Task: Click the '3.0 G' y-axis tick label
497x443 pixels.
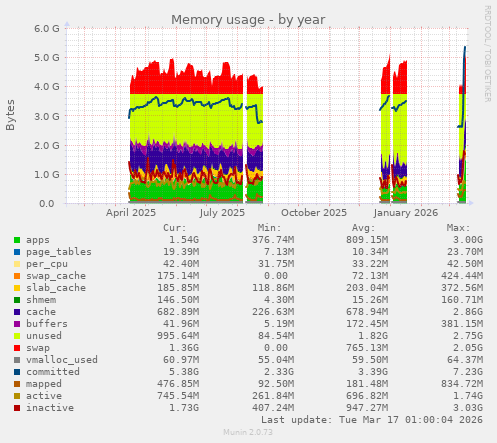Action: 47,116
